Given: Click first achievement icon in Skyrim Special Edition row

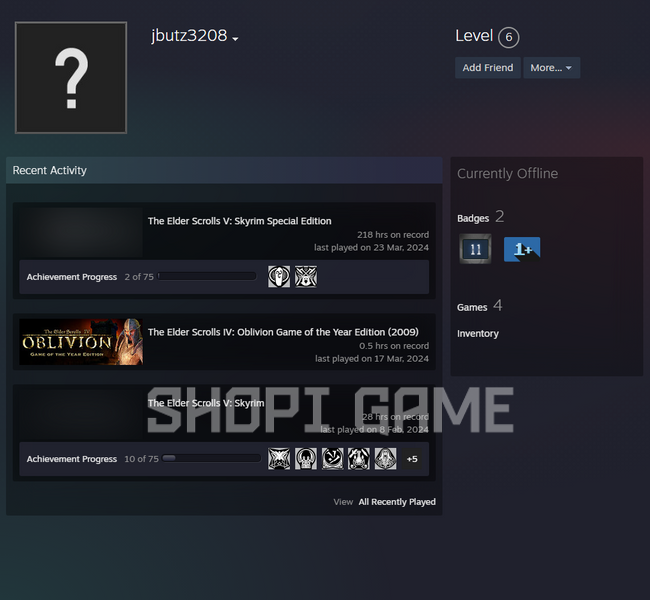Looking at the screenshot, I should [x=279, y=277].
